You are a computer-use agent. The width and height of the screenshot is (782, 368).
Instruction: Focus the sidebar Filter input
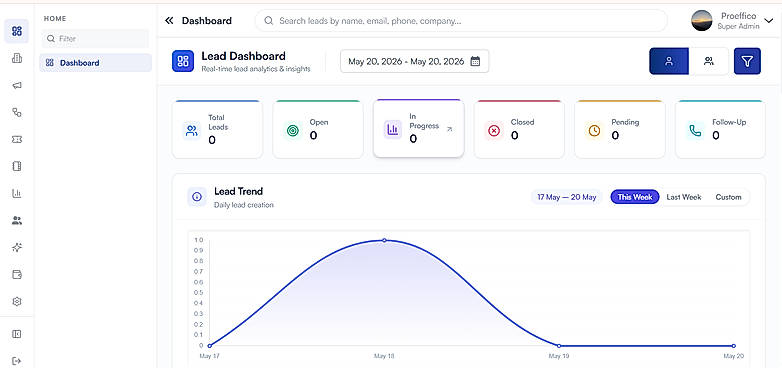[x=95, y=38]
